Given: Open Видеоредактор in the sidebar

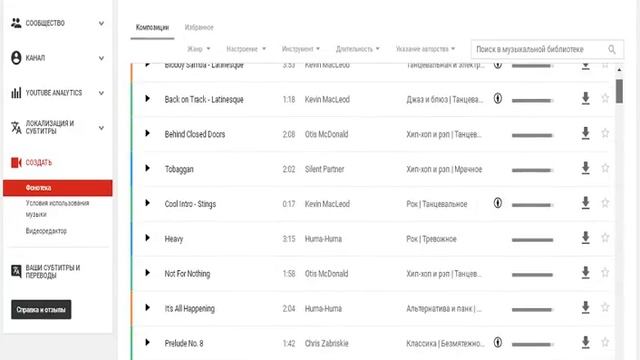Looking at the screenshot, I should pos(46,231).
